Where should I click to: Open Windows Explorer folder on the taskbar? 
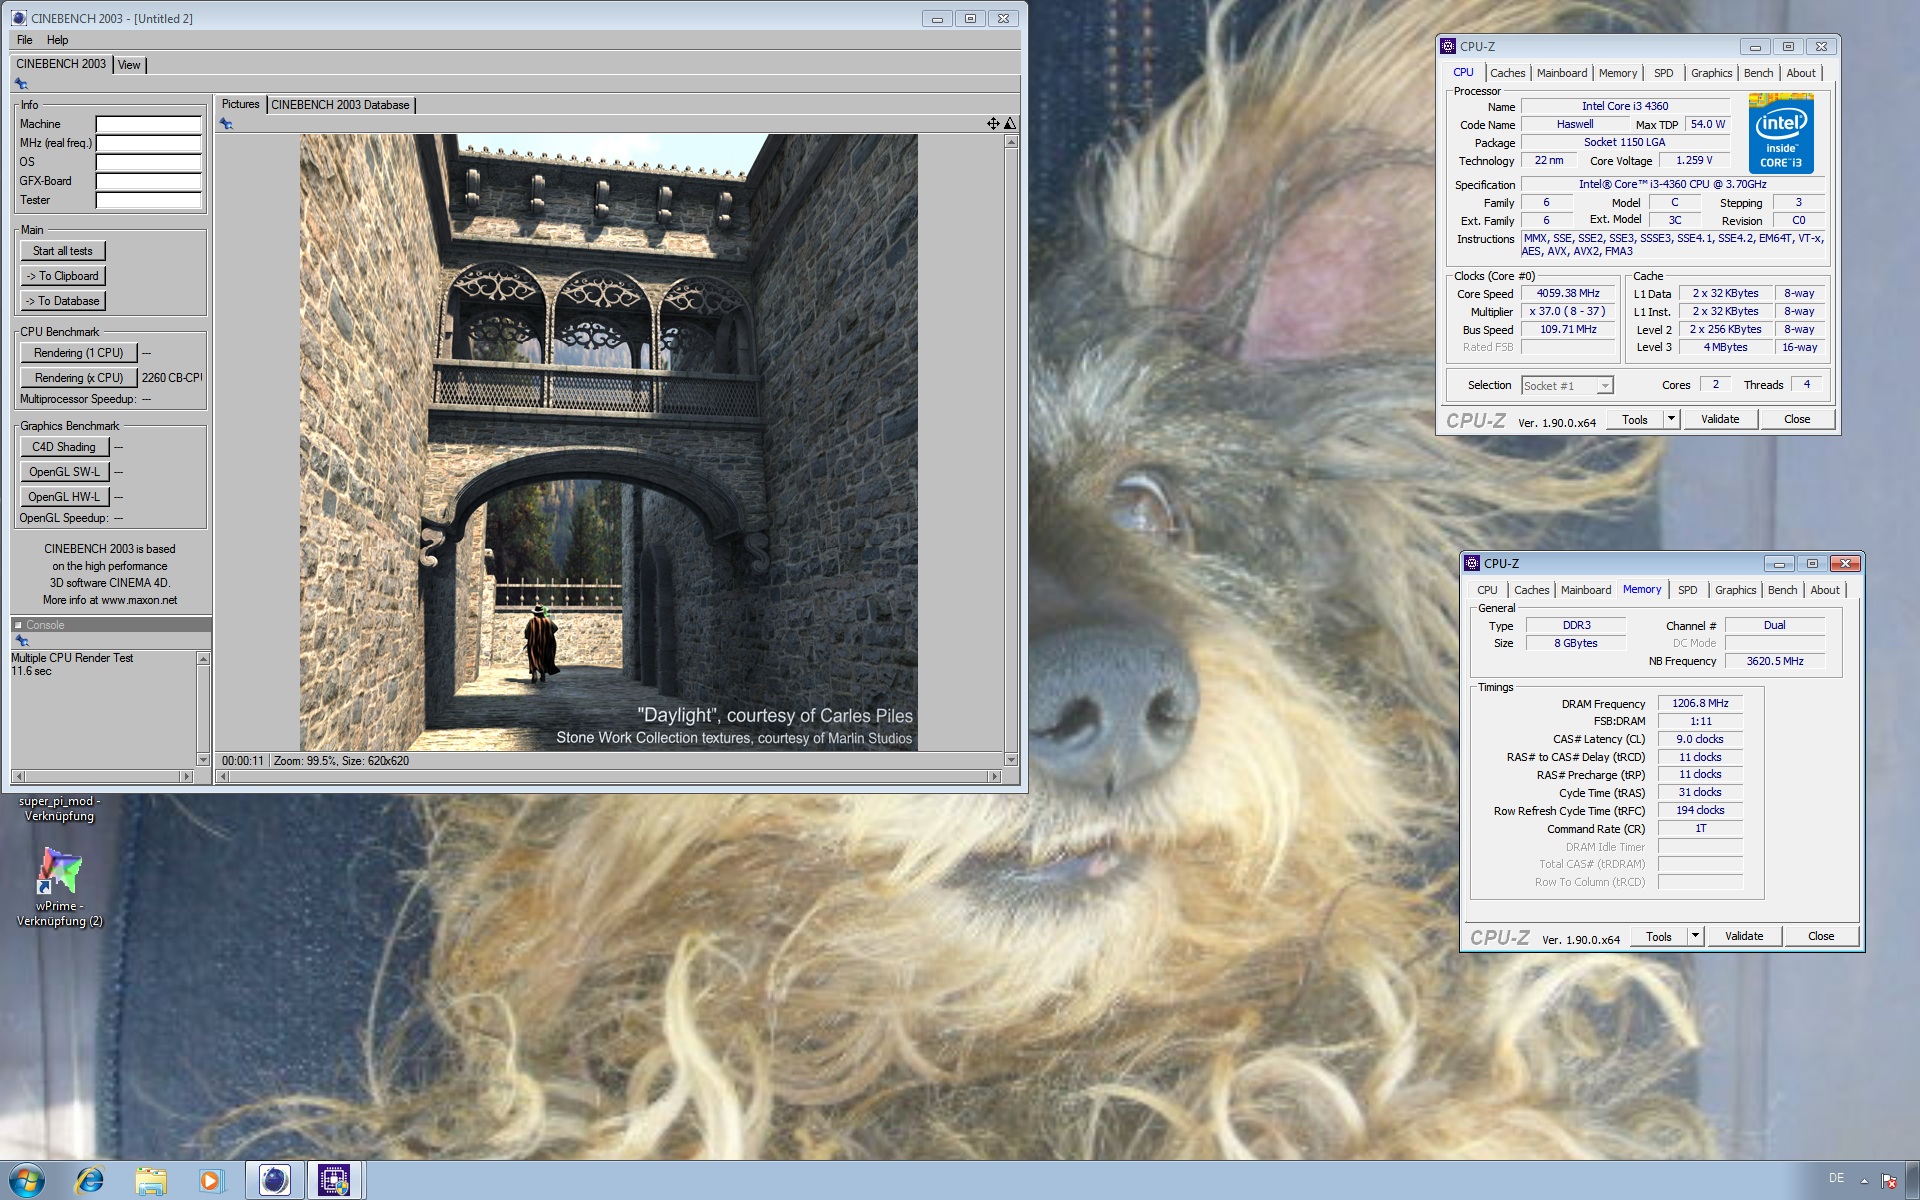coord(151,1181)
